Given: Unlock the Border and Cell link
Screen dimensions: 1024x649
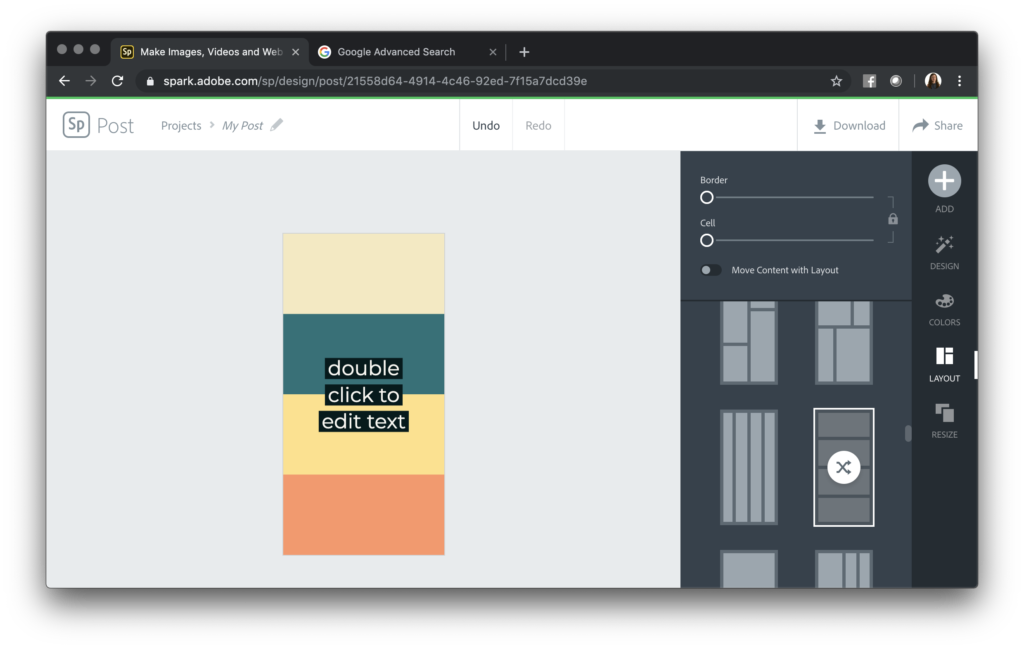Looking at the screenshot, I should click(x=892, y=219).
